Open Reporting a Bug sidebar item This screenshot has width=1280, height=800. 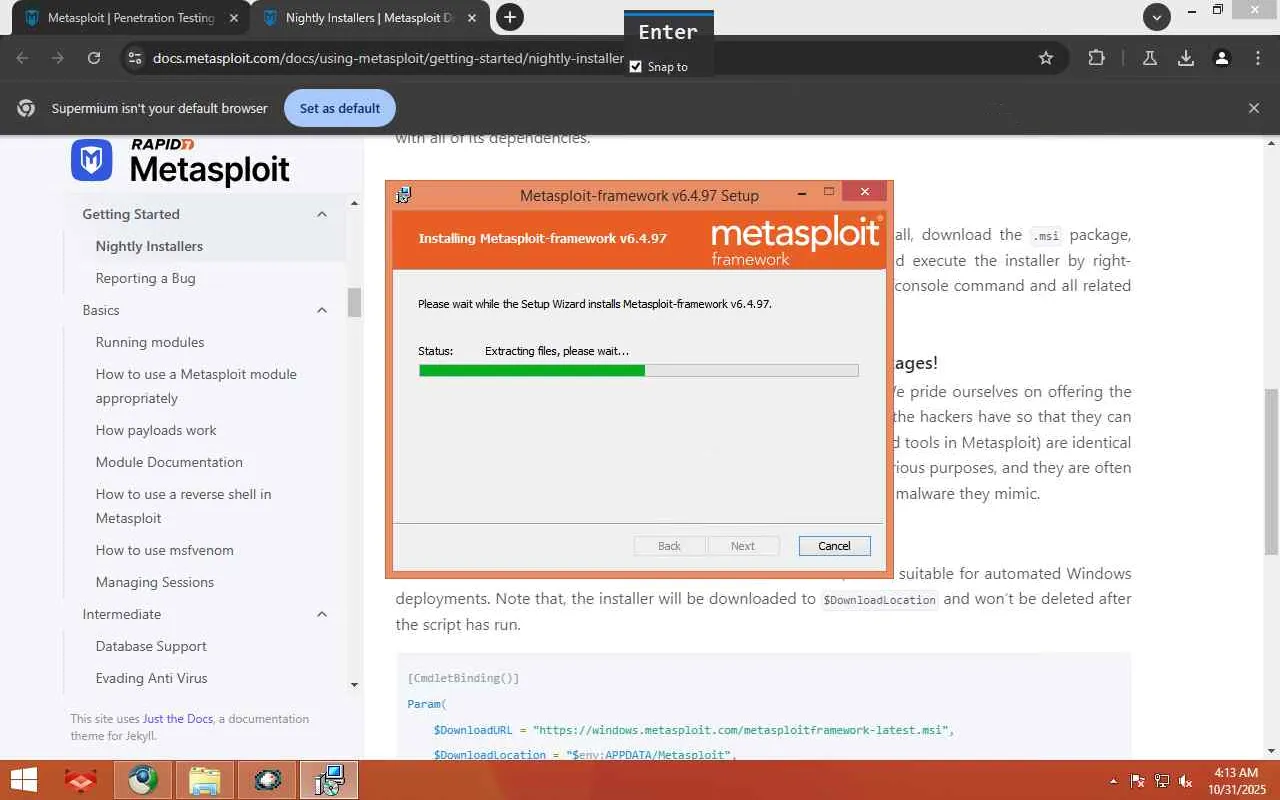tap(146, 278)
